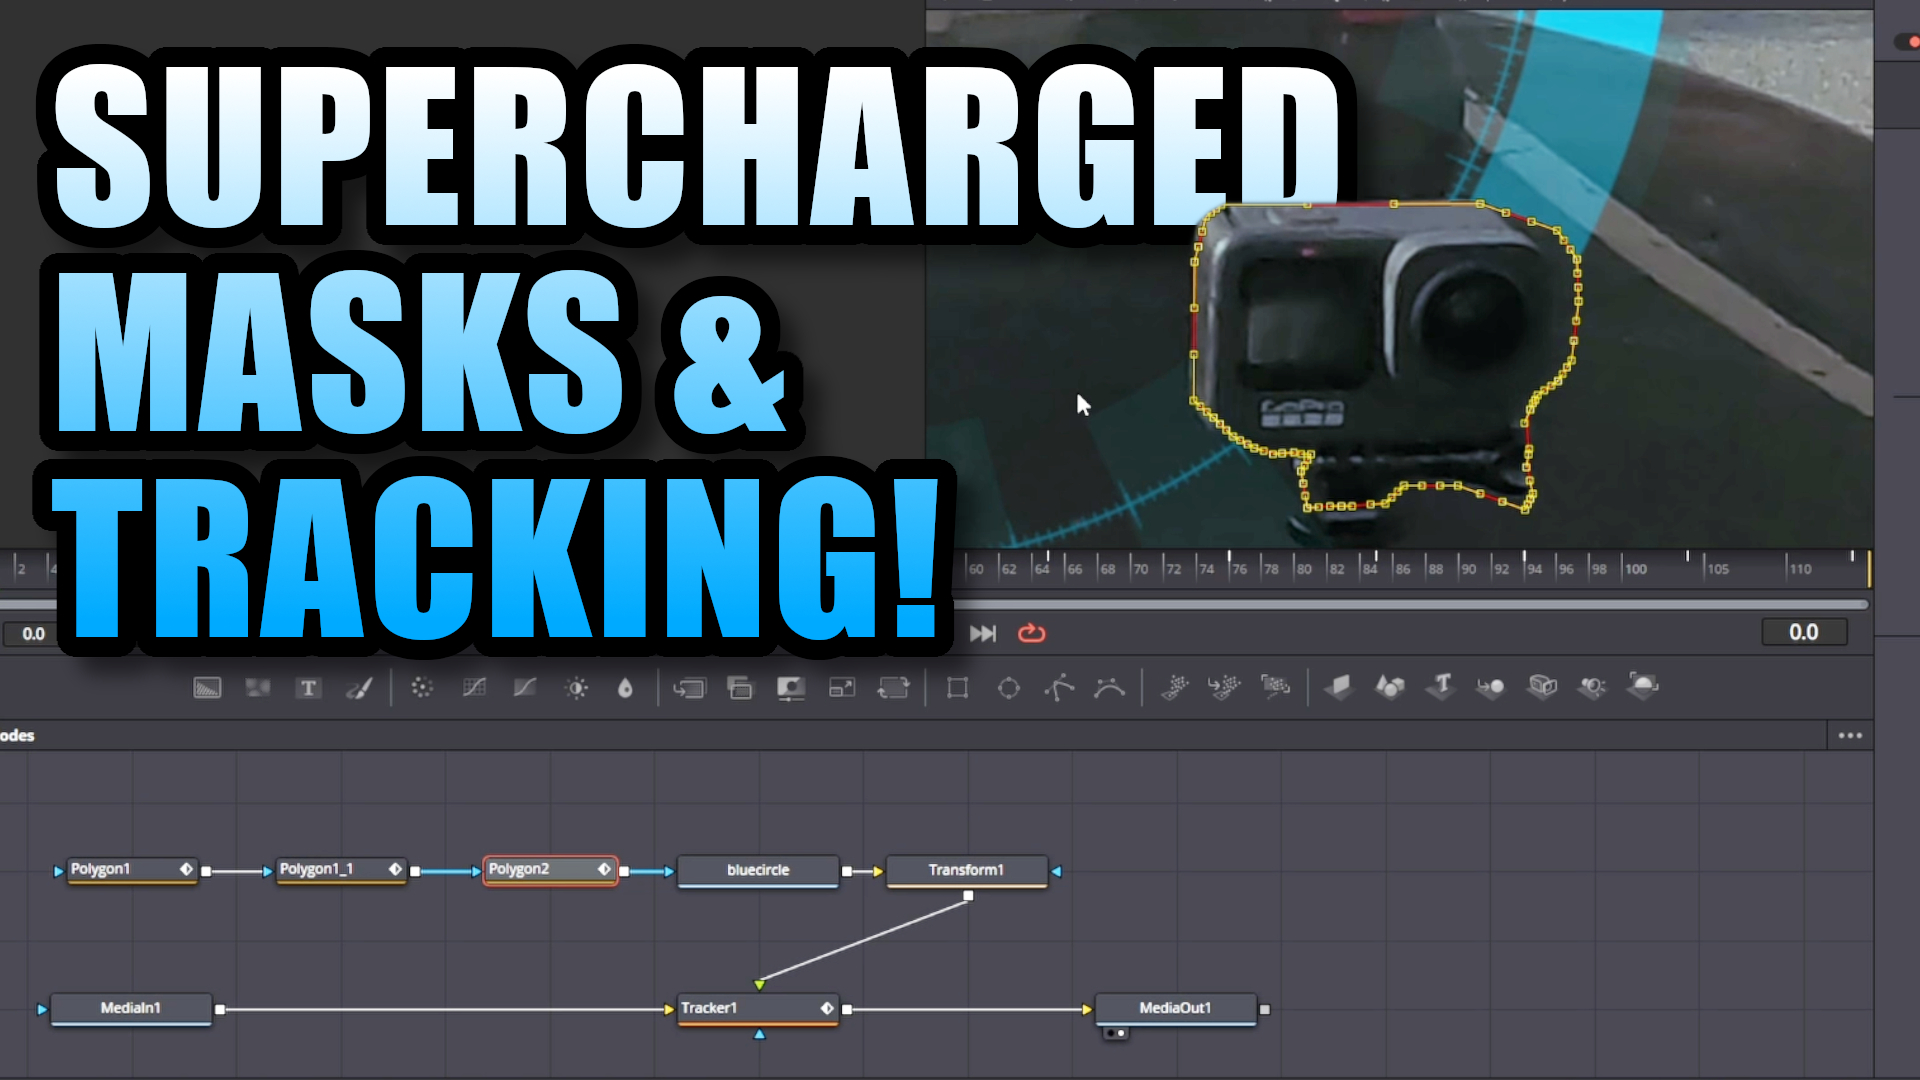The height and width of the screenshot is (1080, 1920).
Task: Click the play range bar below ruler
Action: (1412, 605)
